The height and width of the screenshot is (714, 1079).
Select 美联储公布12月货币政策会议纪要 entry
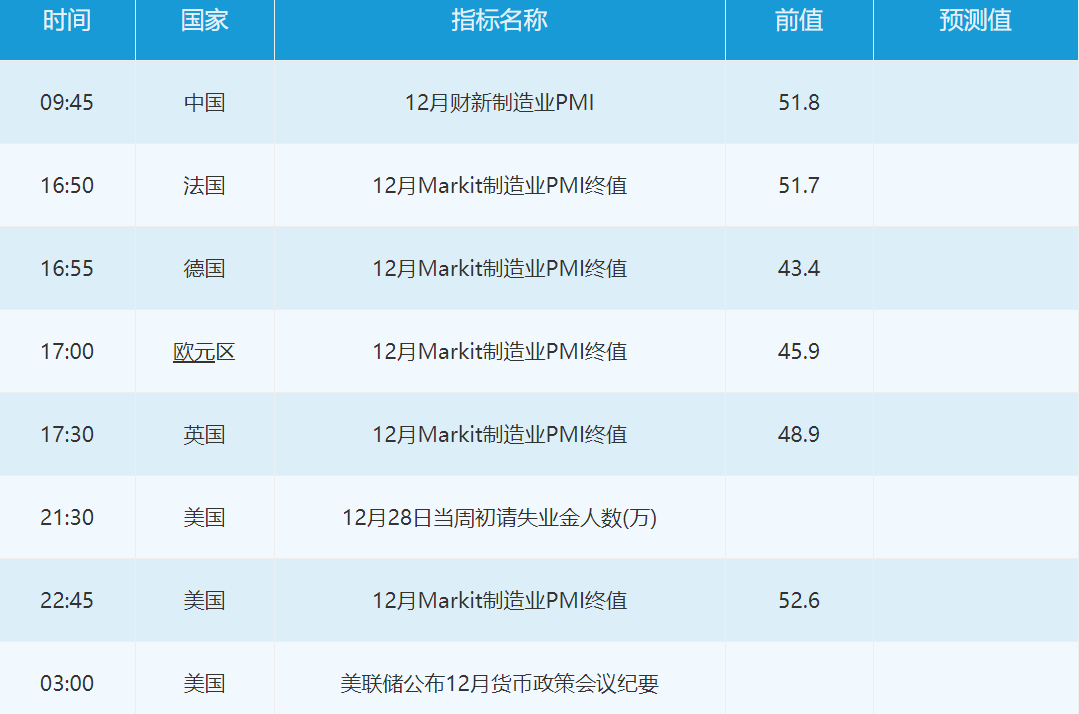tap(500, 684)
